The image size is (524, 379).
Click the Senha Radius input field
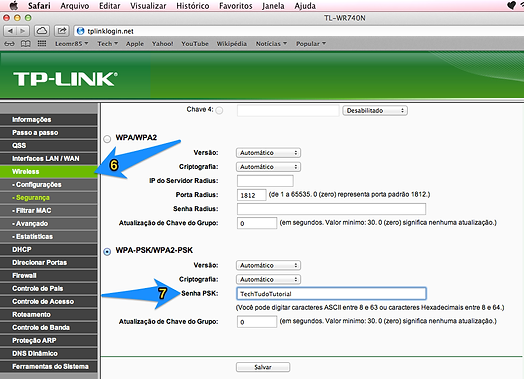click(x=331, y=209)
